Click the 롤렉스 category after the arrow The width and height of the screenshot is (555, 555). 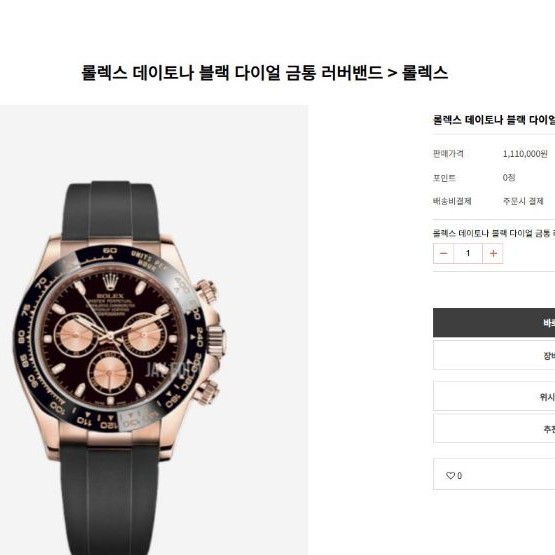(425, 73)
